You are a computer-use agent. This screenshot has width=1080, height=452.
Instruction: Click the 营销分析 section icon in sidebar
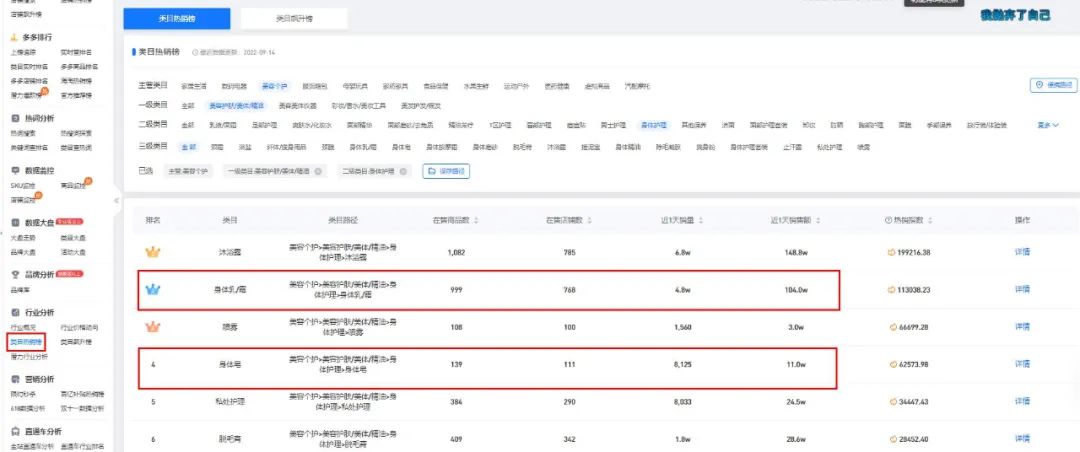tap(14, 379)
